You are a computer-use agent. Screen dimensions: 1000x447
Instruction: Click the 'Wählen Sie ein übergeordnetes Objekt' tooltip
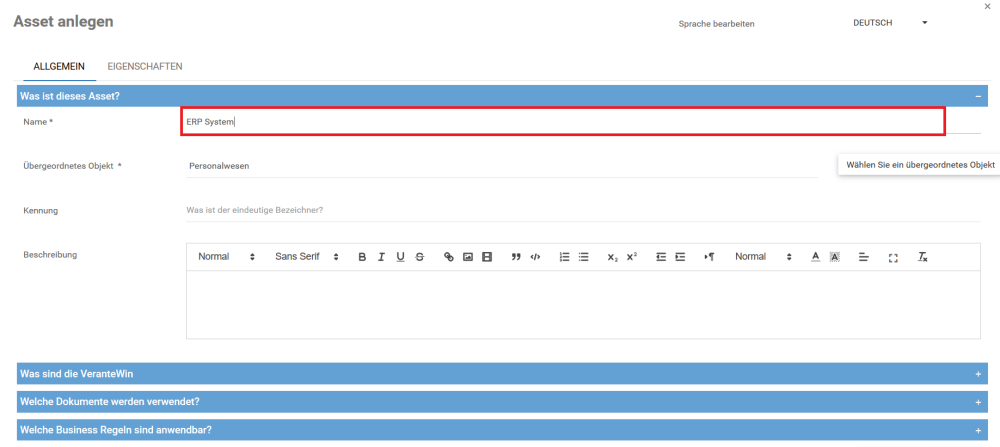(x=920, y=165)
